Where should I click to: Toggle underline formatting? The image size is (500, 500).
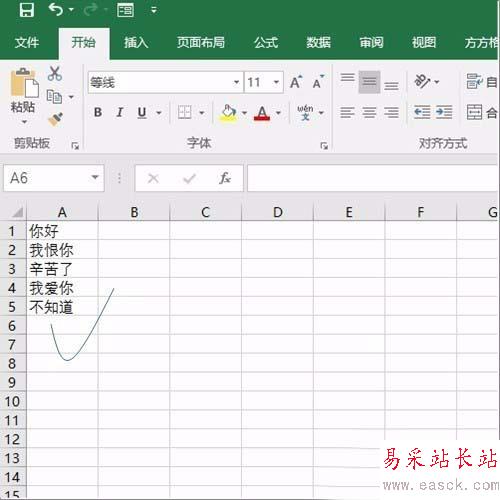click(142, 112)
